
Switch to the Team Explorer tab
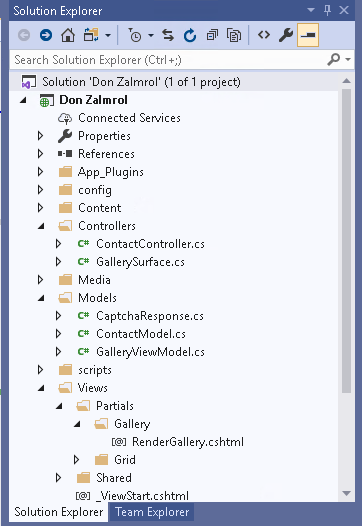coord(152,512)
